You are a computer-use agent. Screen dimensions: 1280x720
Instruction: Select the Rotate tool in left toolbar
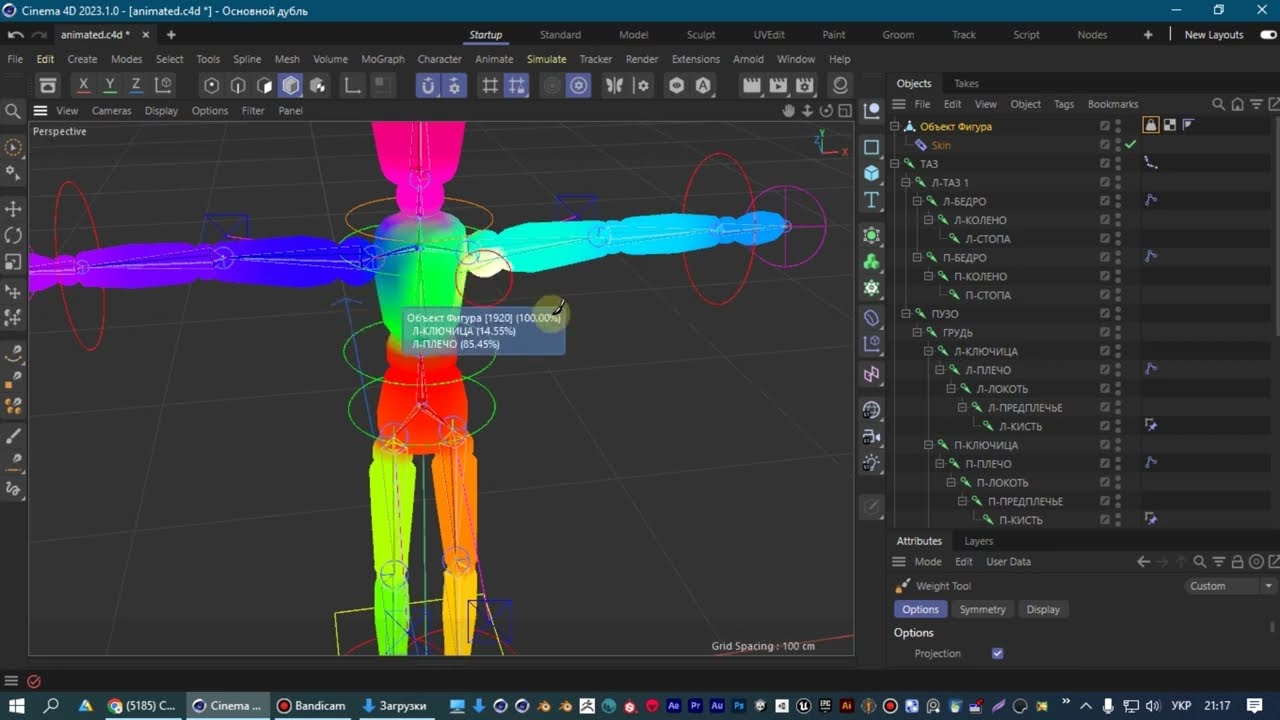pos(13,236)
